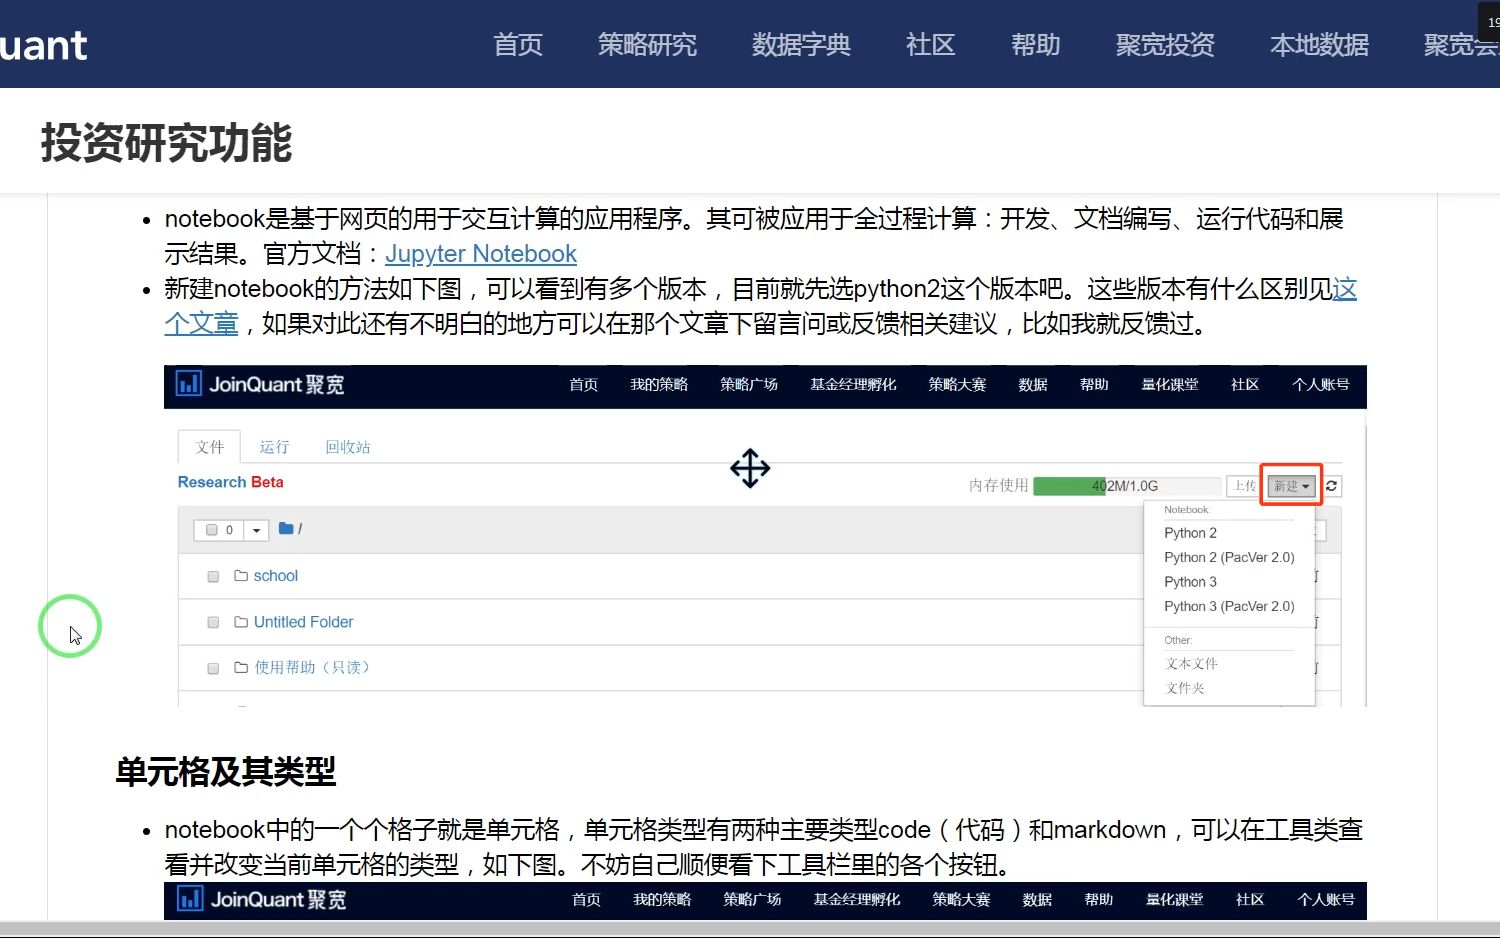Click 基金经理孵化 in the first embedded navbar

tap(853, 385)
